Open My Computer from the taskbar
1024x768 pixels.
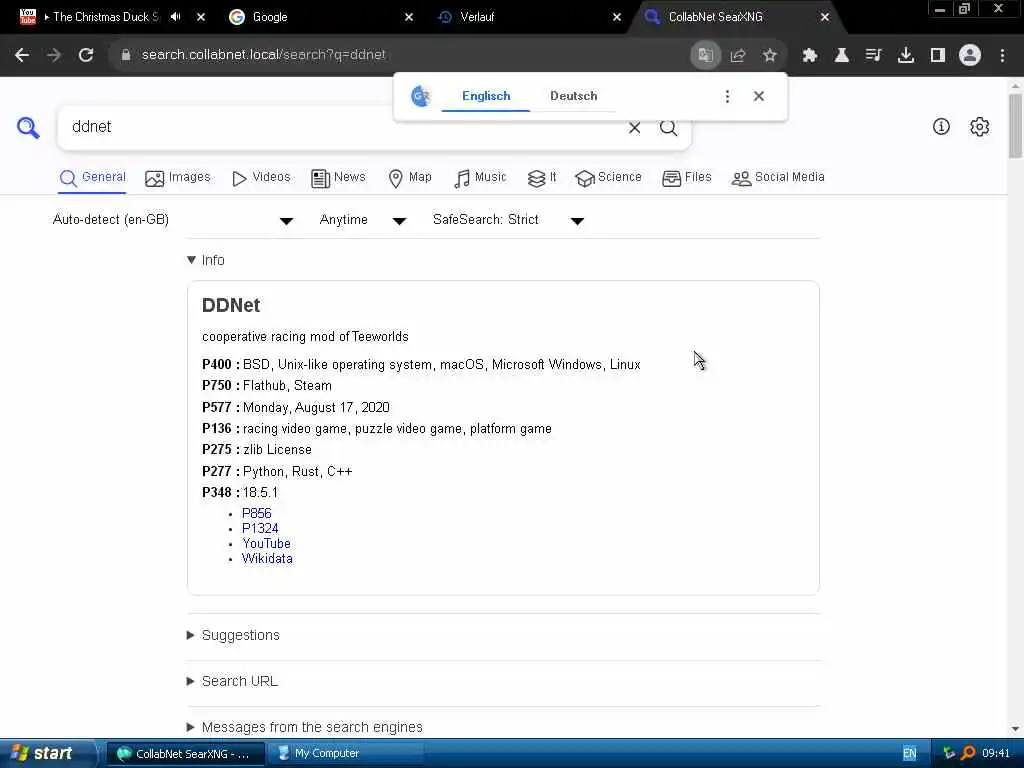pyautogui.click(x=346, y=754)
